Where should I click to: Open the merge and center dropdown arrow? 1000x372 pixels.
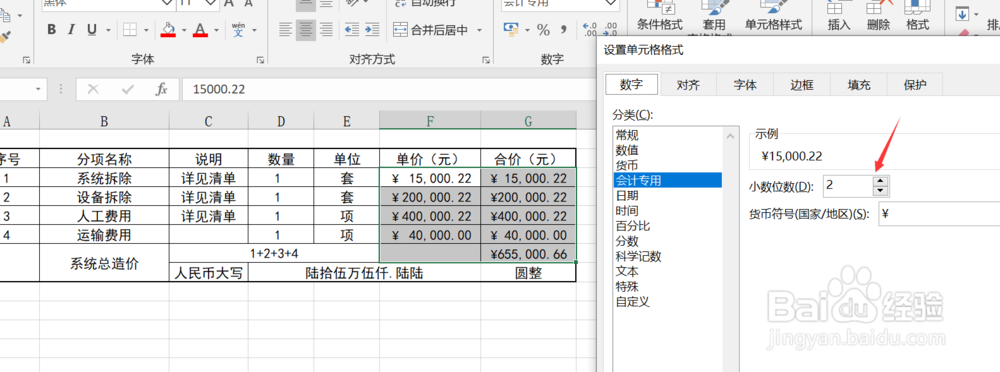[x=479, y=30]
